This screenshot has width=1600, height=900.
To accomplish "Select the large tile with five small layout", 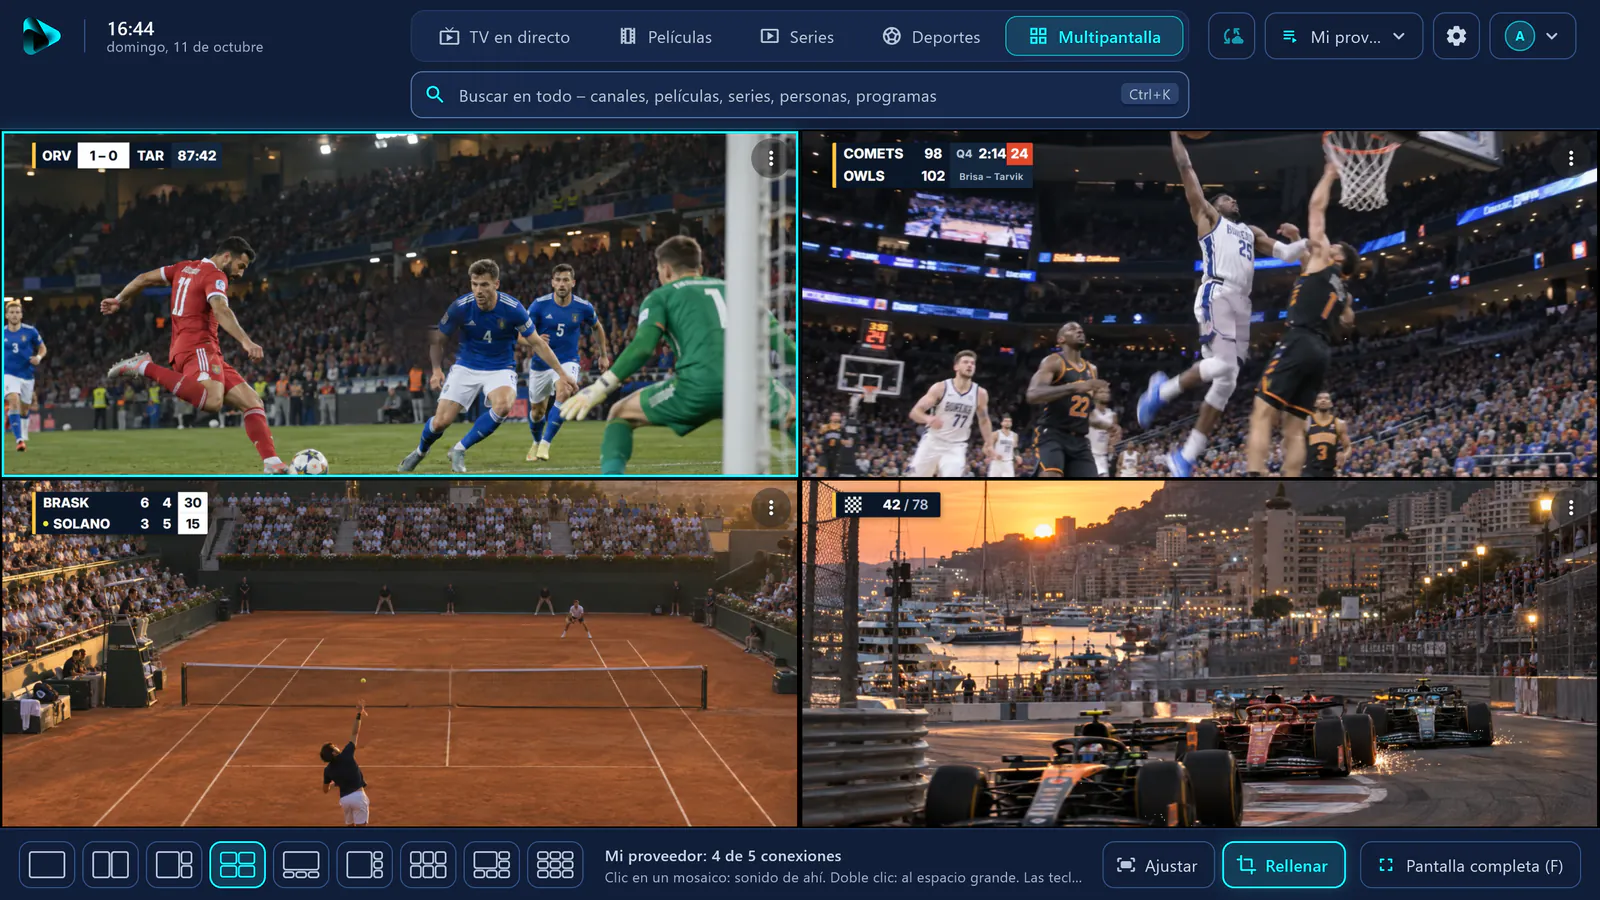I will (x=491, y=865).
